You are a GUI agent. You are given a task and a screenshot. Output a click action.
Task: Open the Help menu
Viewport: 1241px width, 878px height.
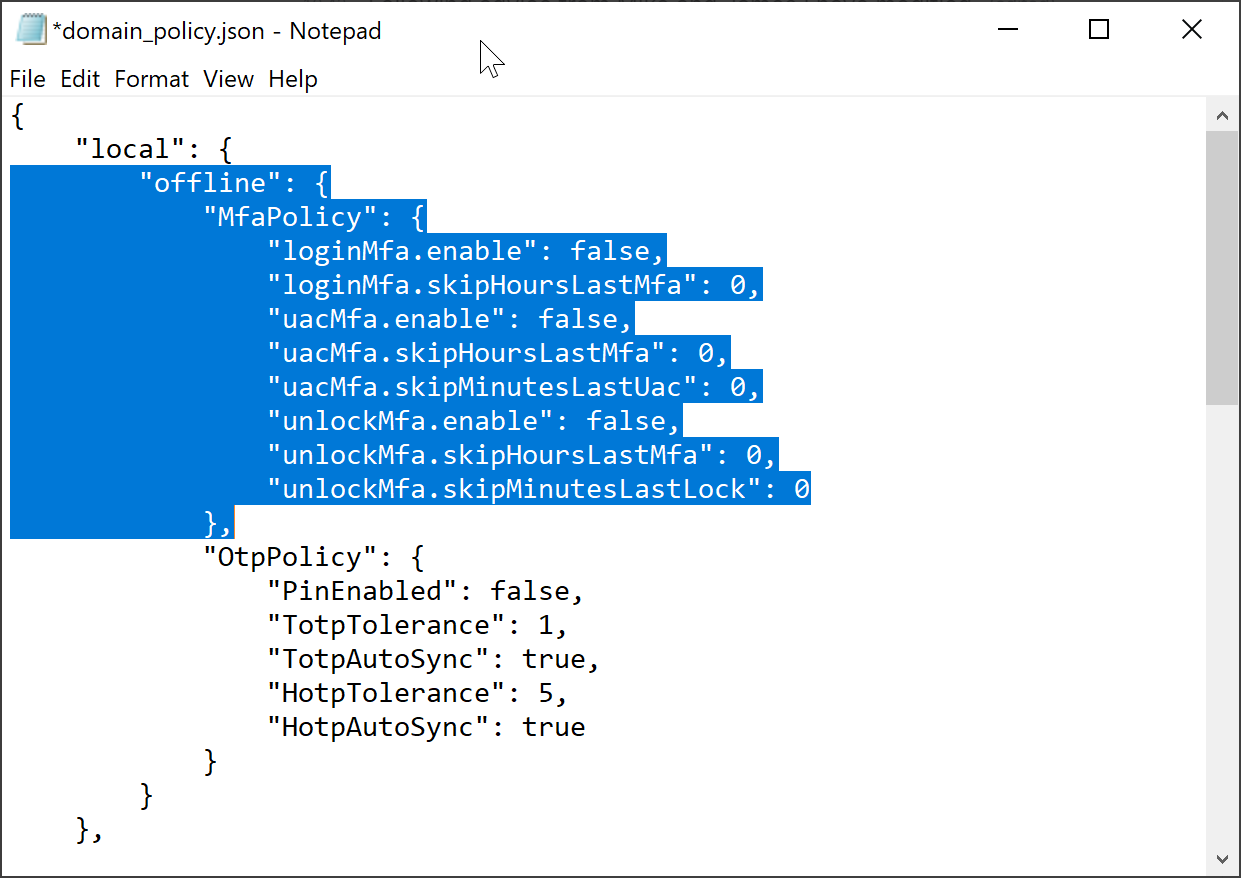pyautogui.click(x=293, y=79)
